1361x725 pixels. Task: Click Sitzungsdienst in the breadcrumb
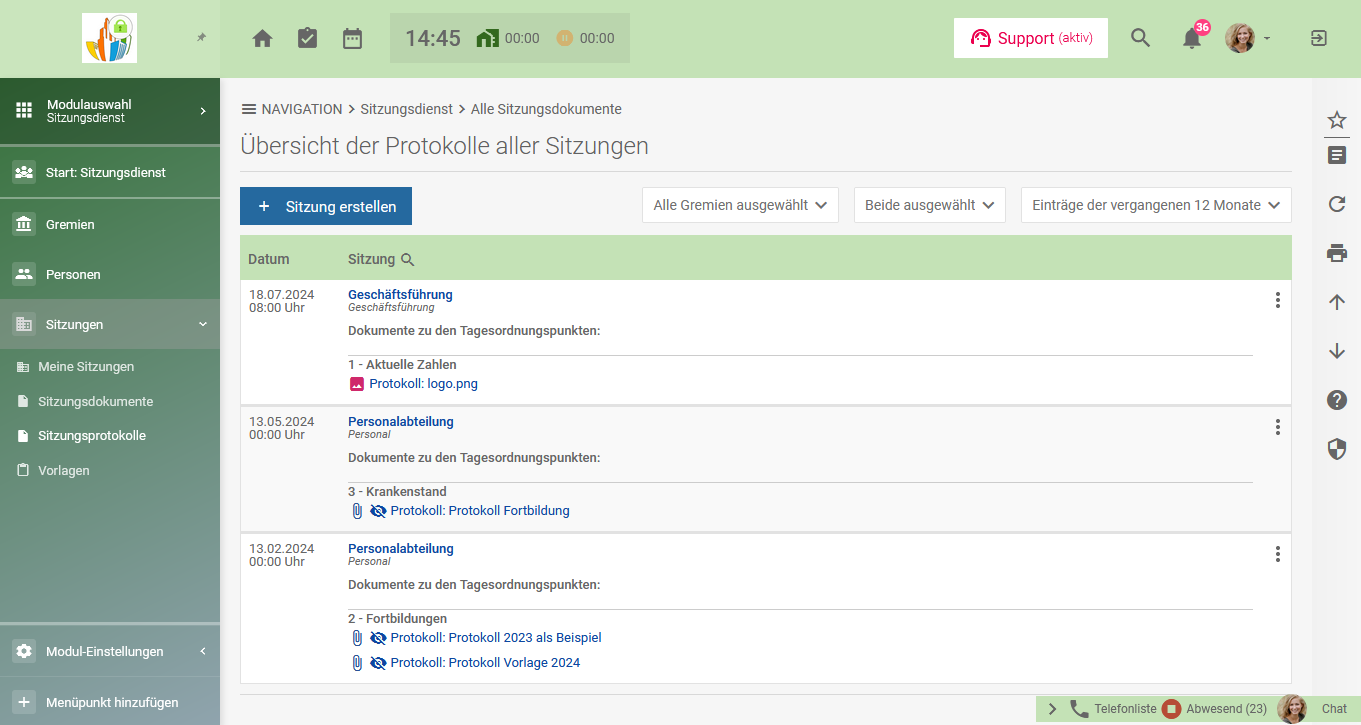point(407,109)
